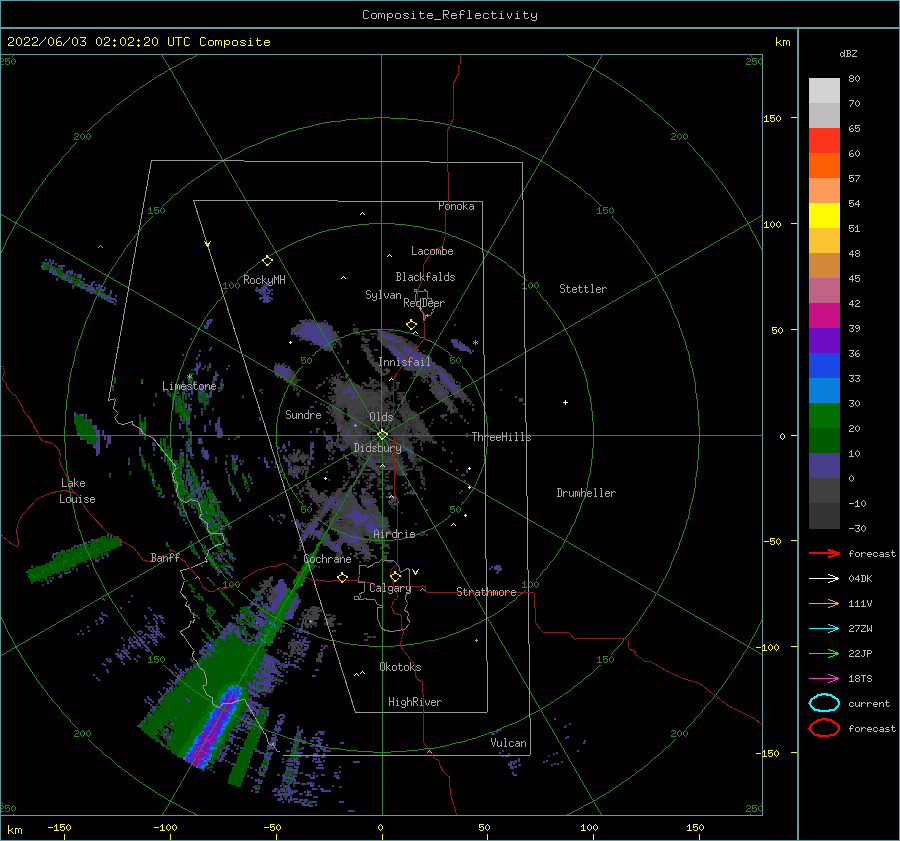Click the white asterisk east of Innisfail
The image size is (900, 841).
[475, 343]
